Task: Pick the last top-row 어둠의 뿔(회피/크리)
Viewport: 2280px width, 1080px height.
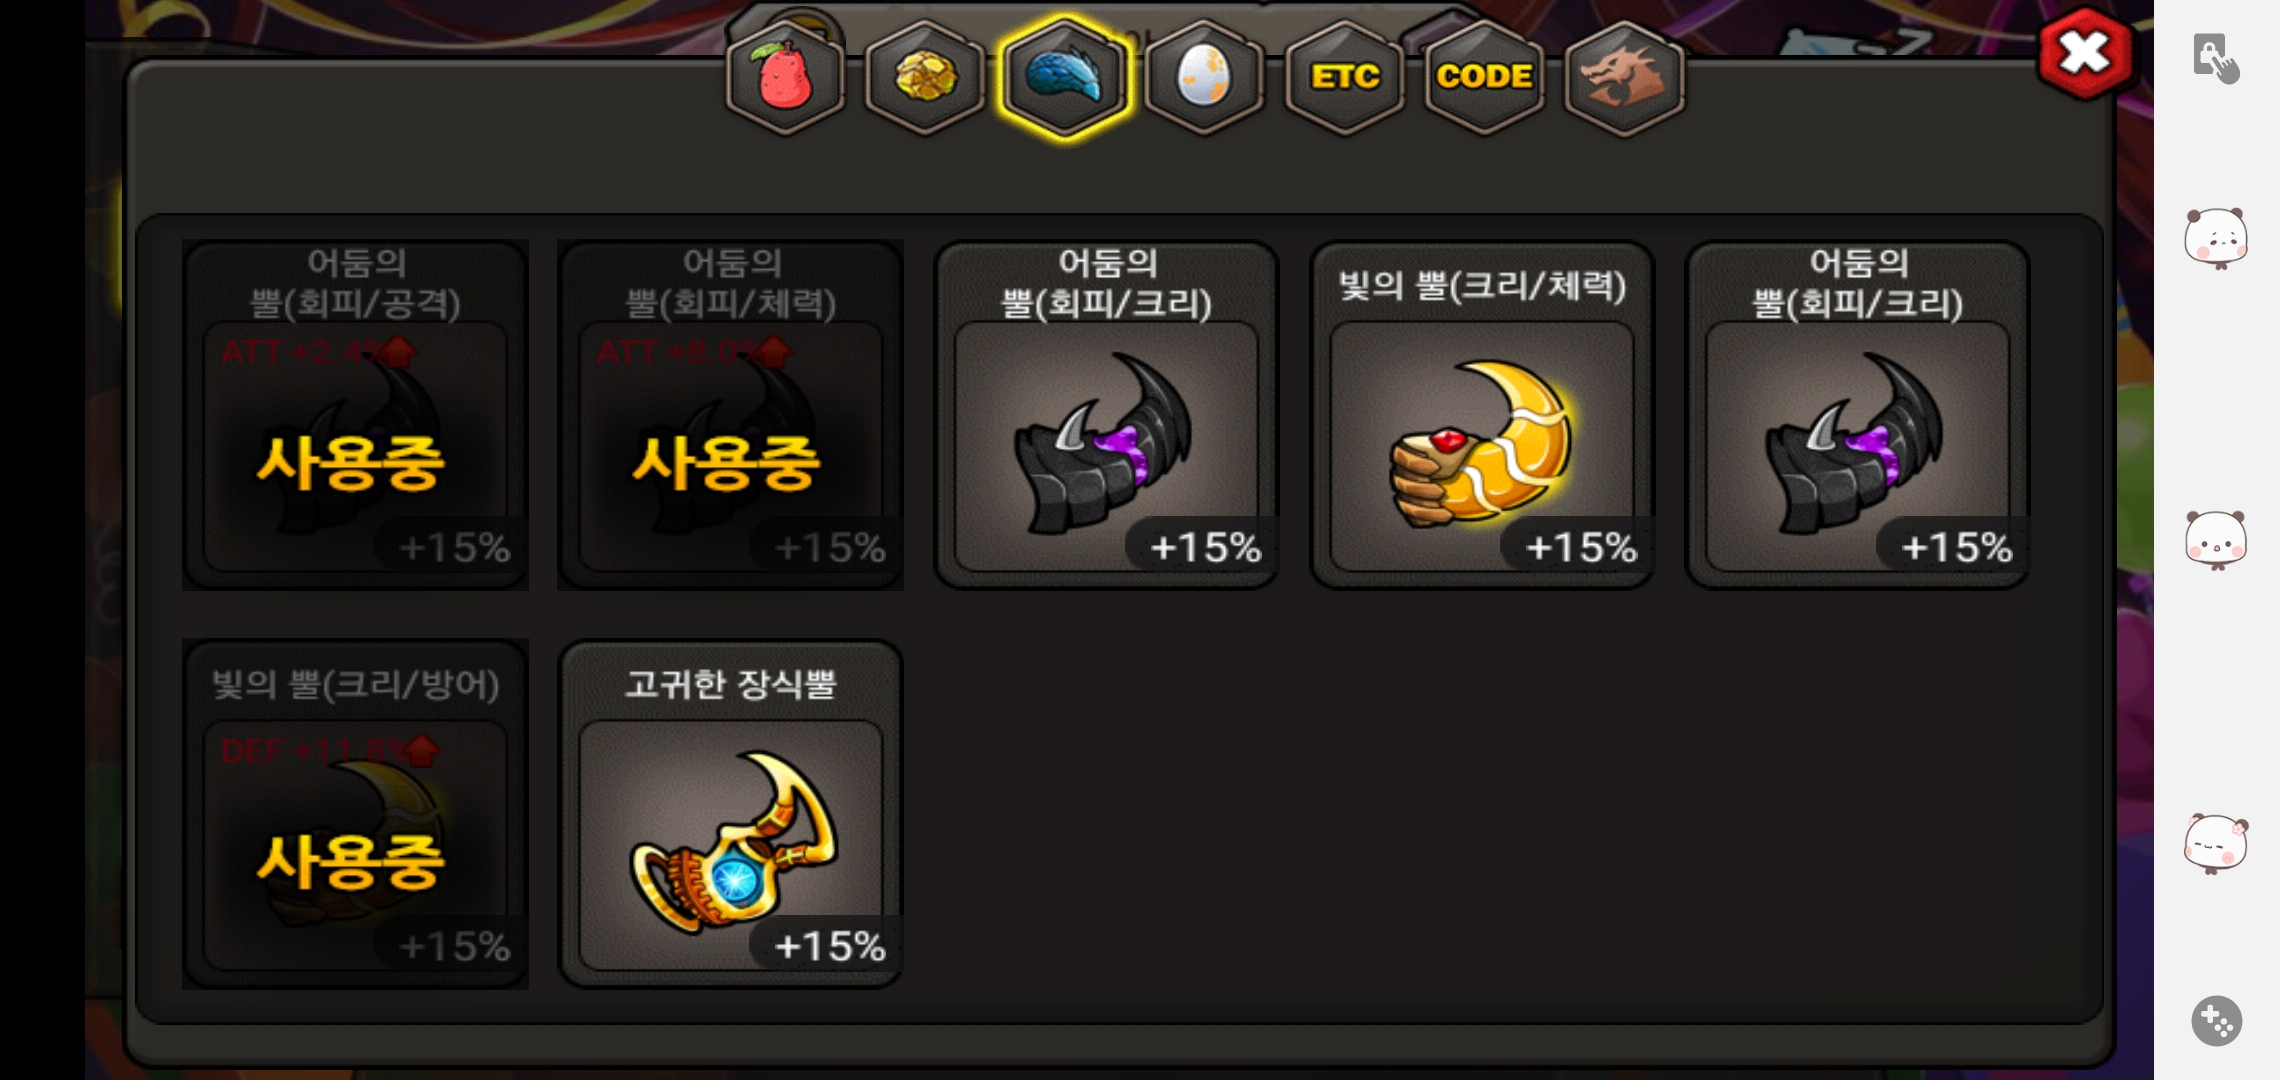Action: point(1857,414)
